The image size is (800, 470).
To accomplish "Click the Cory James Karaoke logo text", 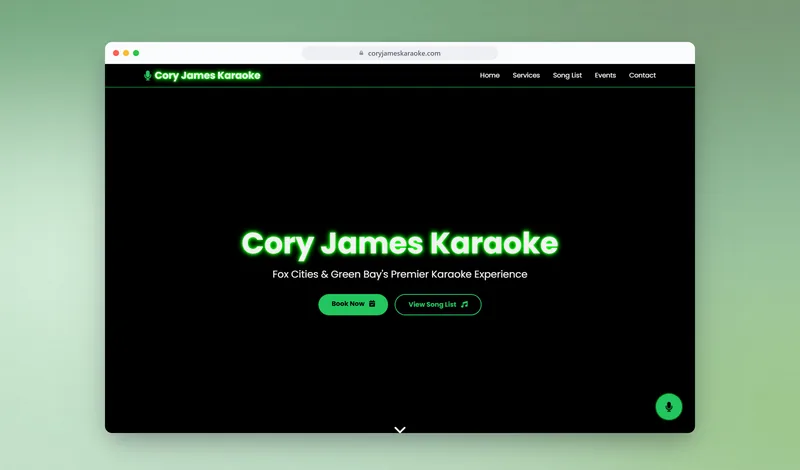I will pyautogui.click(x=207, y=76).
